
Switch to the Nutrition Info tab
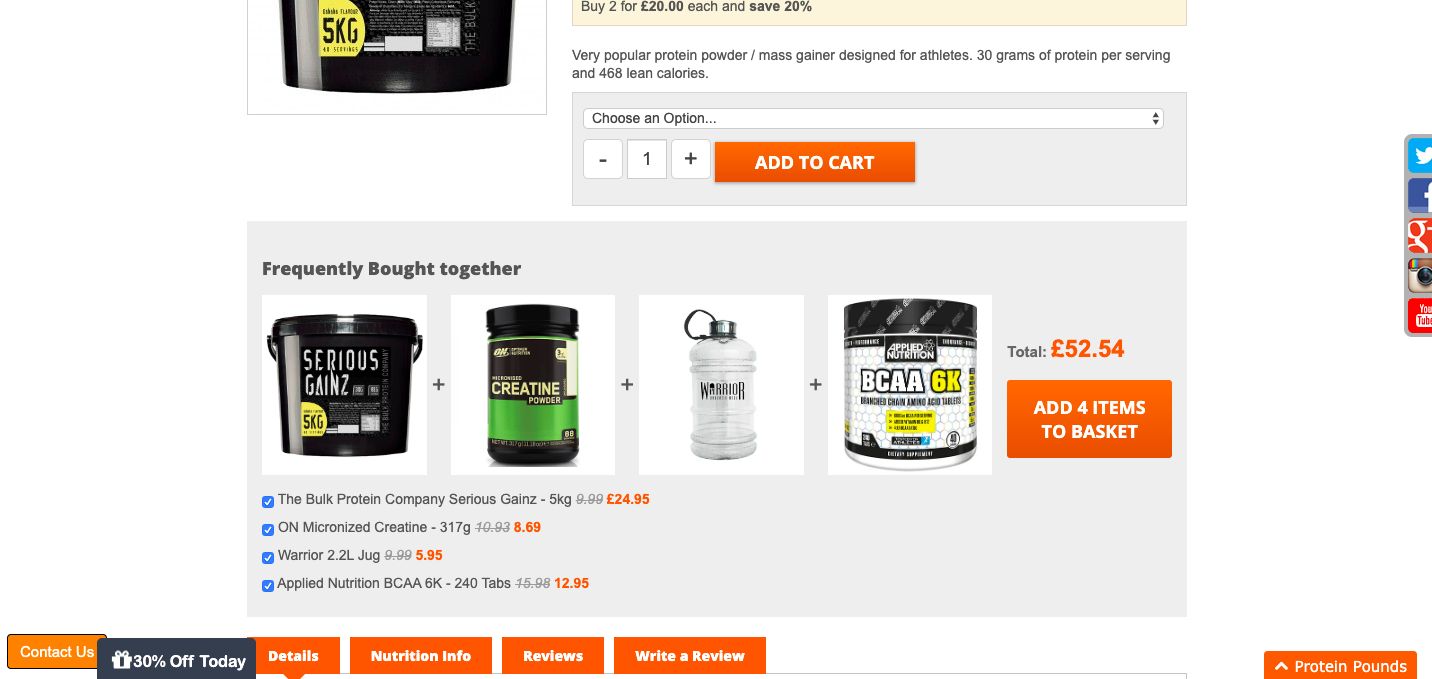click(x=421, y=656)
